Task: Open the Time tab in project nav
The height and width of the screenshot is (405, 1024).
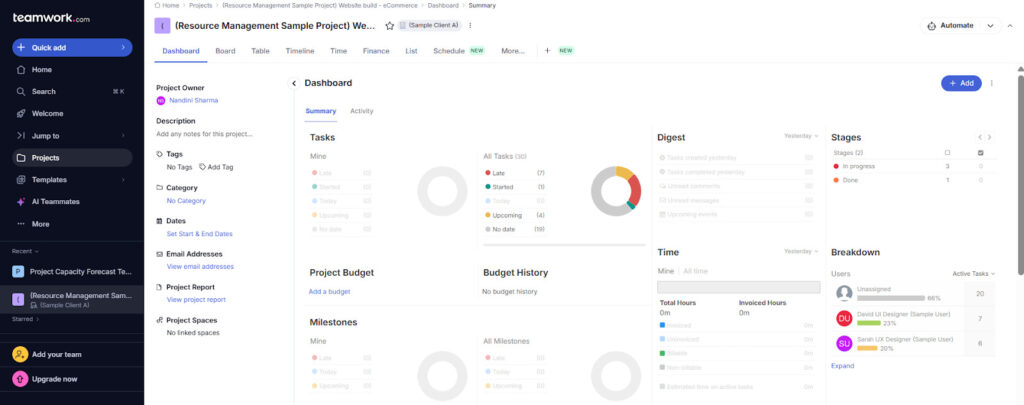Action: click(338, 51)
